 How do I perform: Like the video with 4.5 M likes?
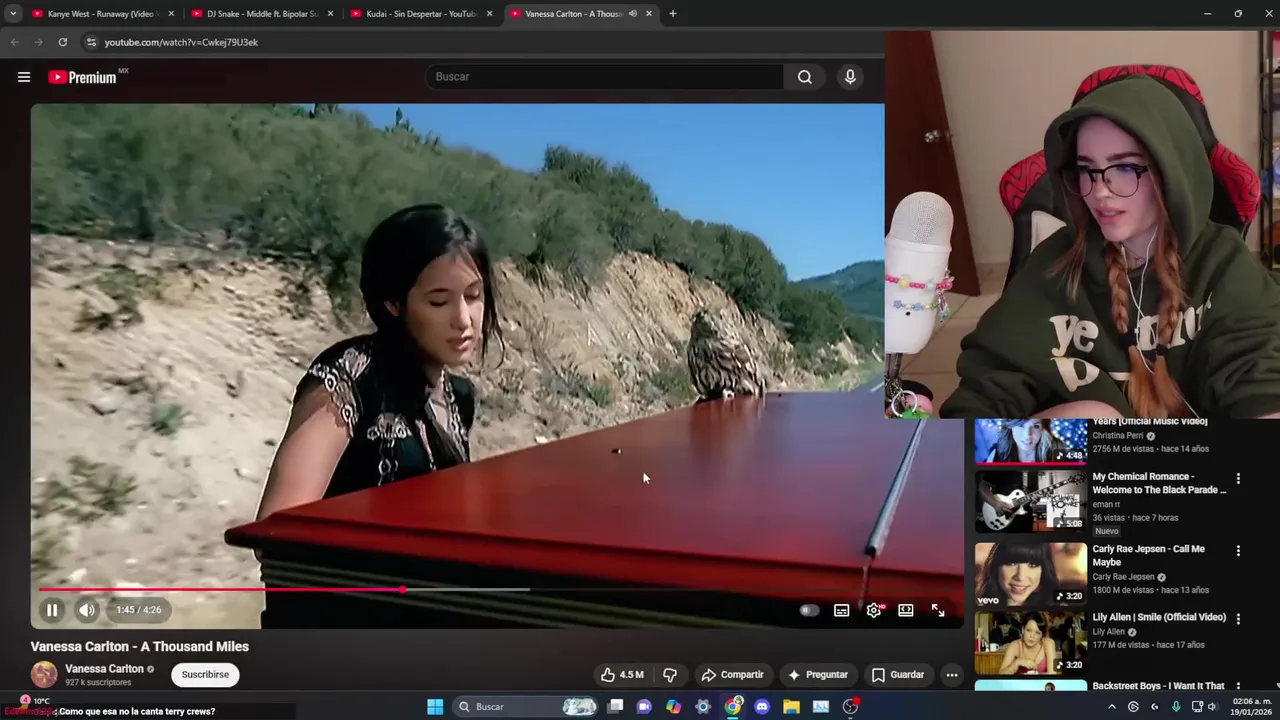click(x=621, y=675)
